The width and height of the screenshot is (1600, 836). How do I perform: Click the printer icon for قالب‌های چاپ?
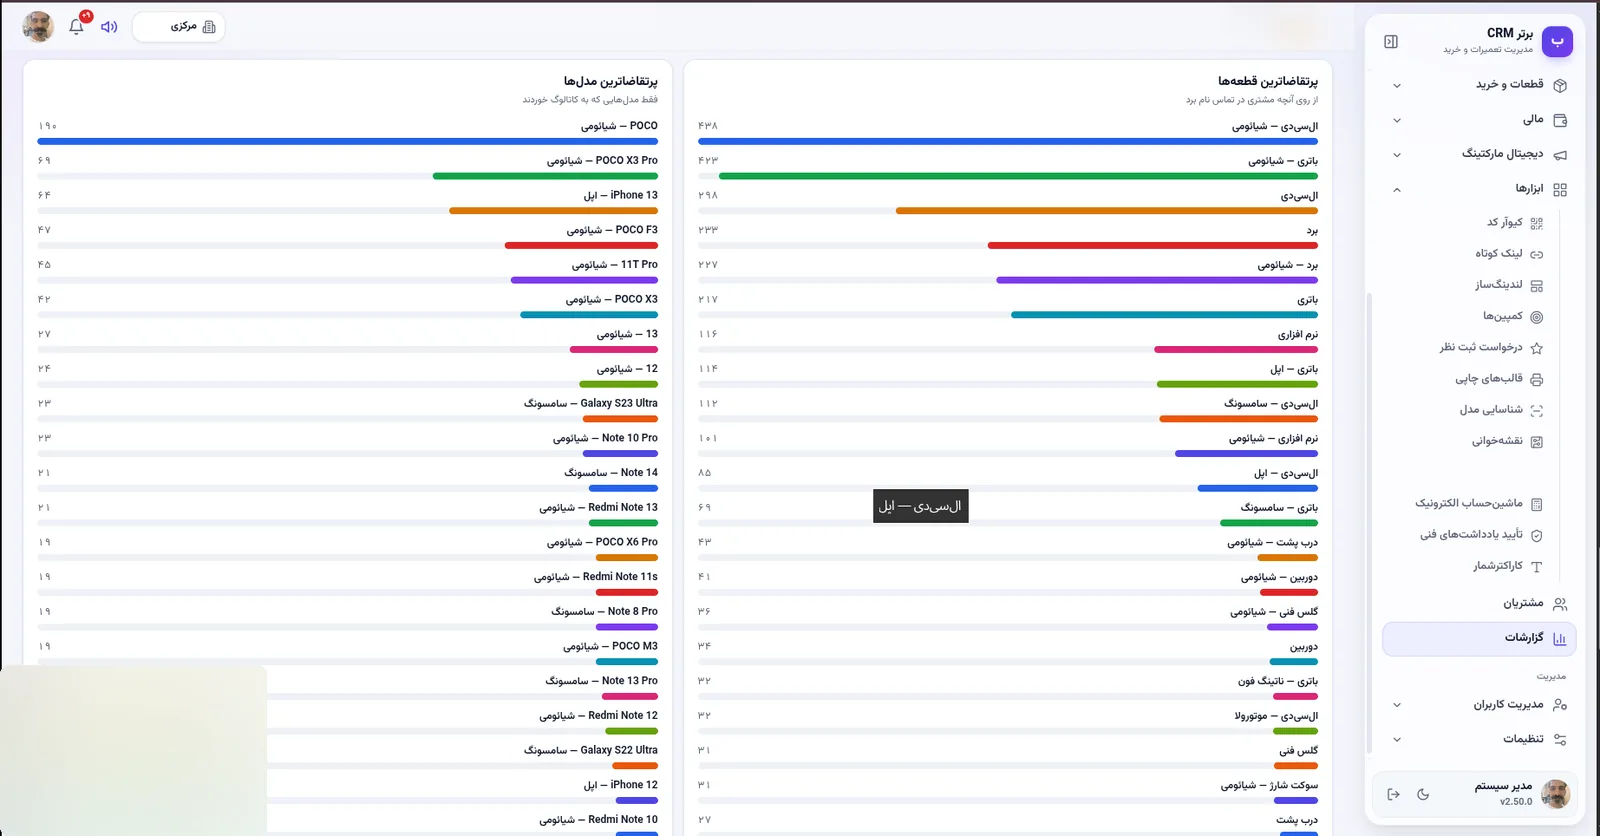tap(1537, 379)
